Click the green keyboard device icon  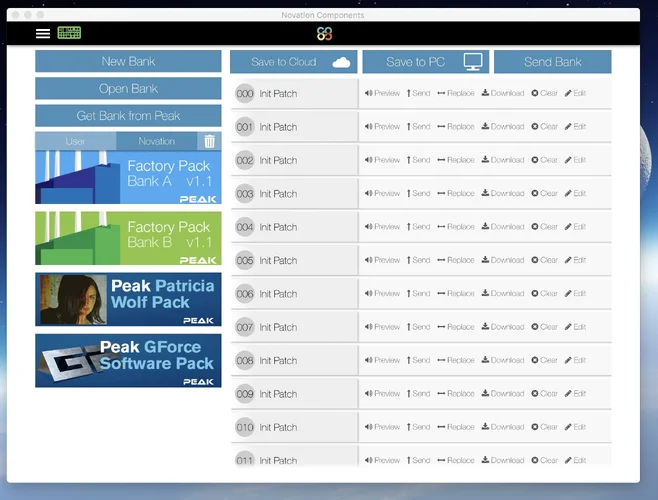[69, 33]
